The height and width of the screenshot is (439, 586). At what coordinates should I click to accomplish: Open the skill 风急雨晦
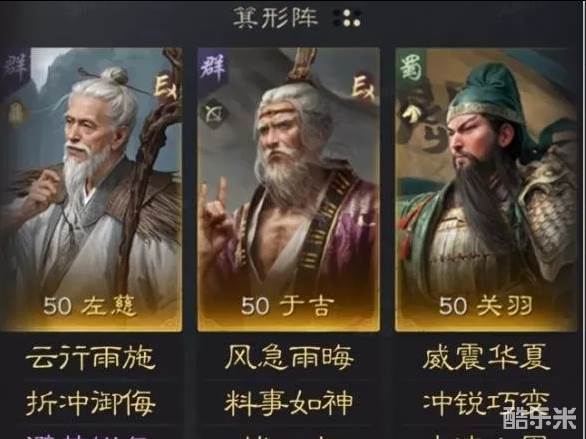pos(289,358)
